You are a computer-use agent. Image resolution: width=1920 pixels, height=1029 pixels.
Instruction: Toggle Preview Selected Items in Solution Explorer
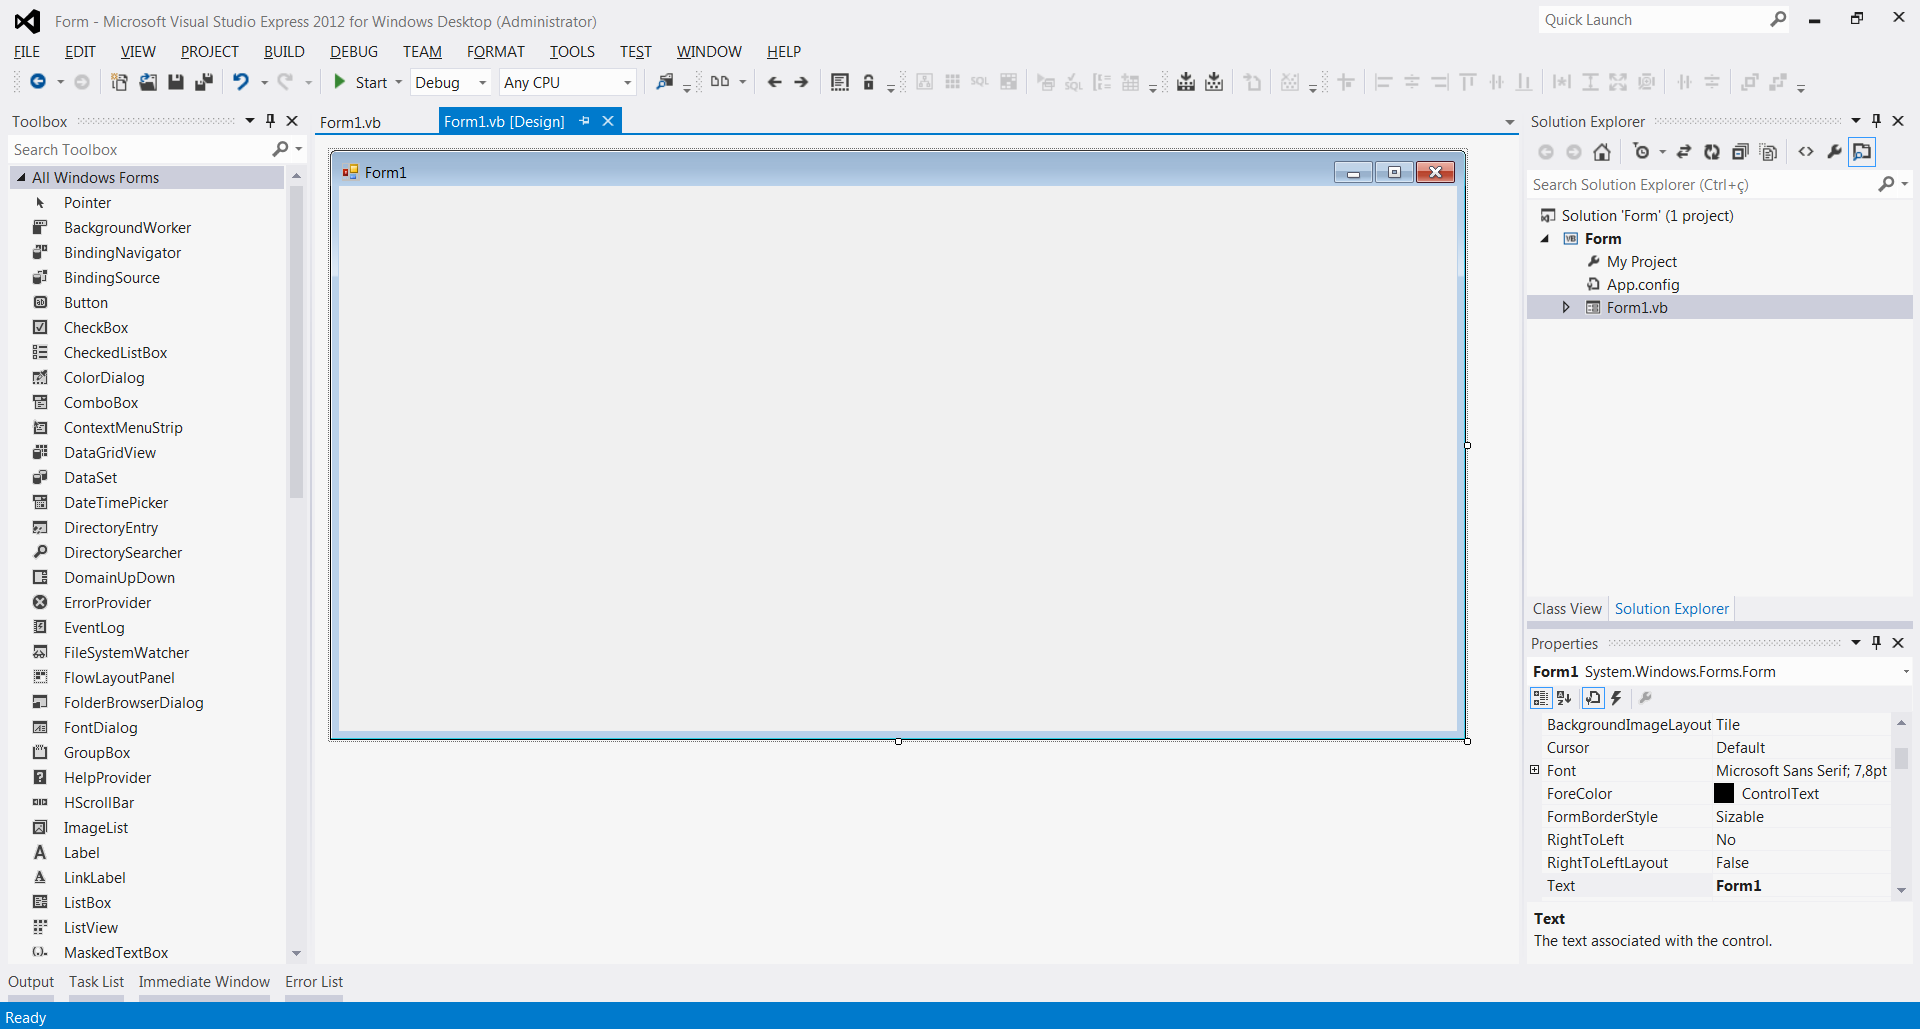click(x=1862, y=152)
